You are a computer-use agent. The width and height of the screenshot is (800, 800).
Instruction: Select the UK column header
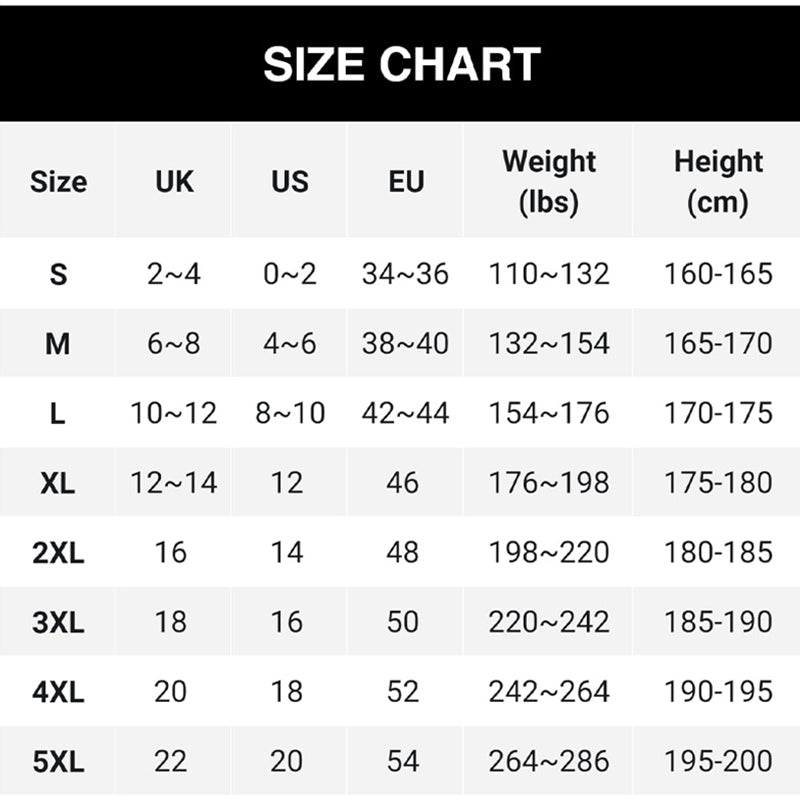click(x=174, y=182)
